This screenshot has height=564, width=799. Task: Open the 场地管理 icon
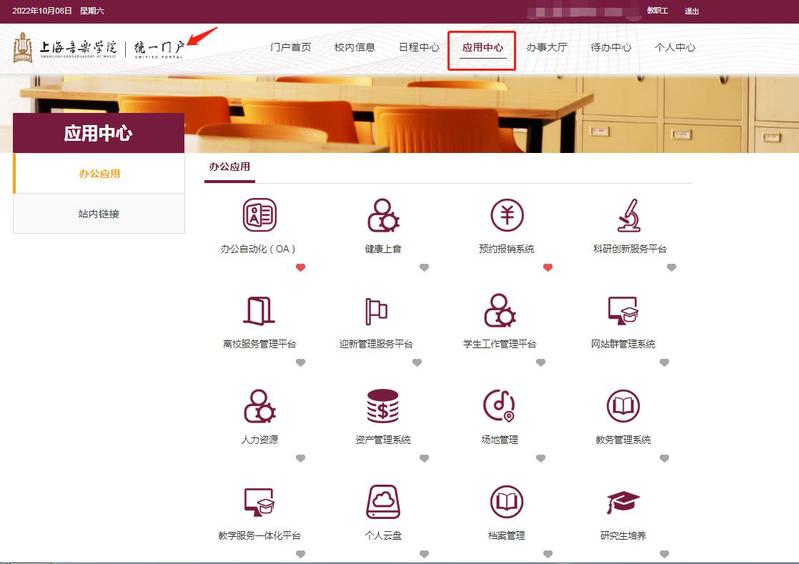click(500, 406)
